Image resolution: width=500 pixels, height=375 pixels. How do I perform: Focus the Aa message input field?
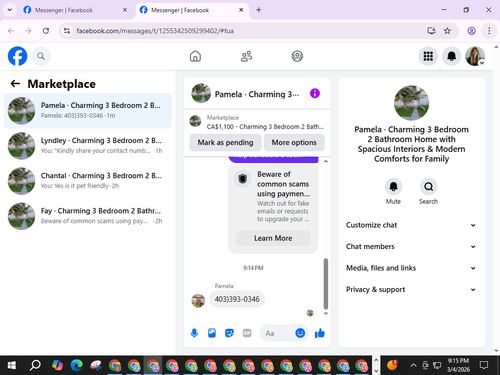click(x=278, y=333)
